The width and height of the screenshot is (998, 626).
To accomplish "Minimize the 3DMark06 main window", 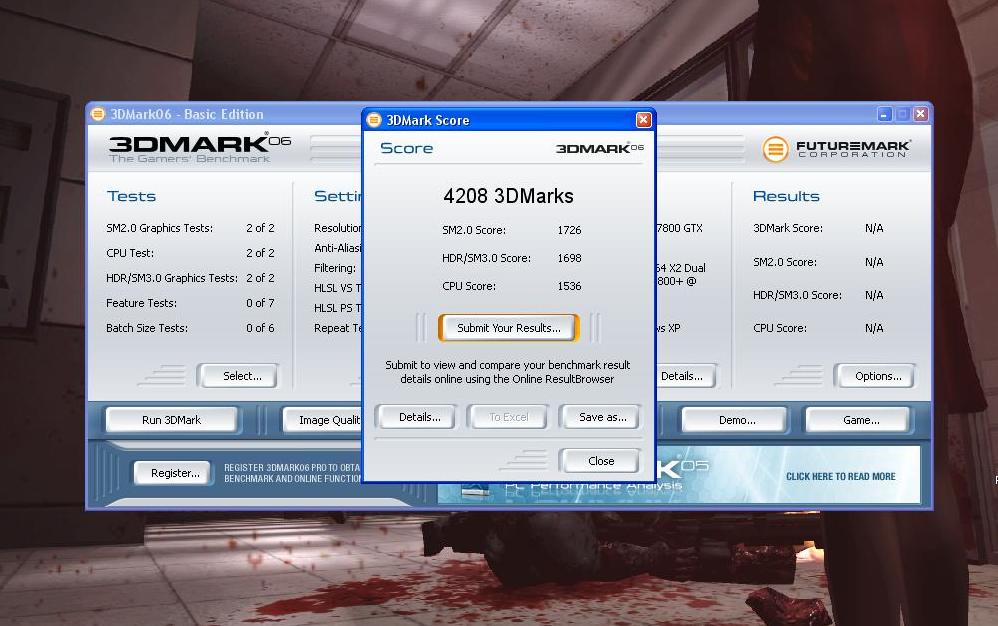I will (884, 115).
